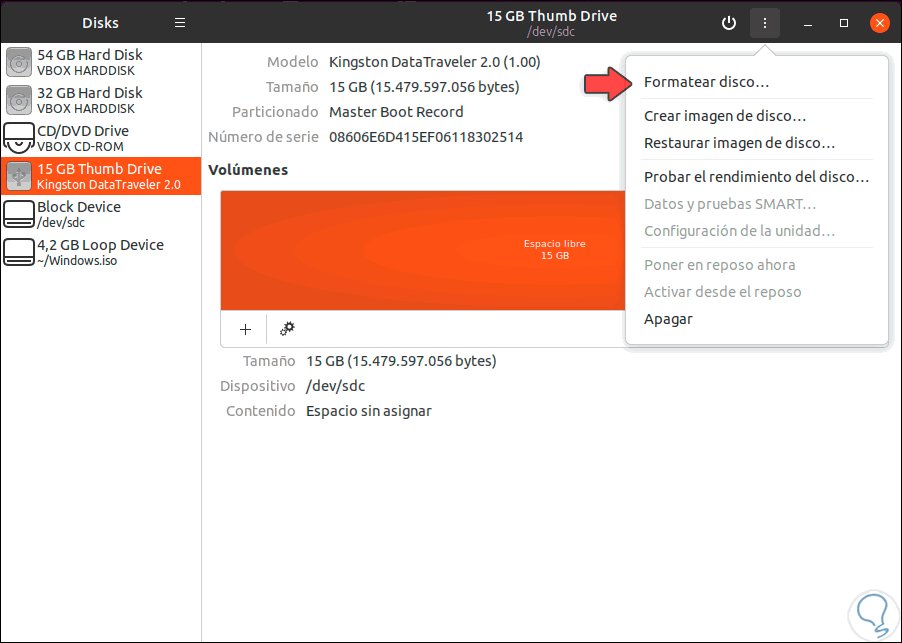Click the ~/Windows.iso loop device path
Image resolution: width=902 pixels, height=643 pixels.
coord(77,261)
